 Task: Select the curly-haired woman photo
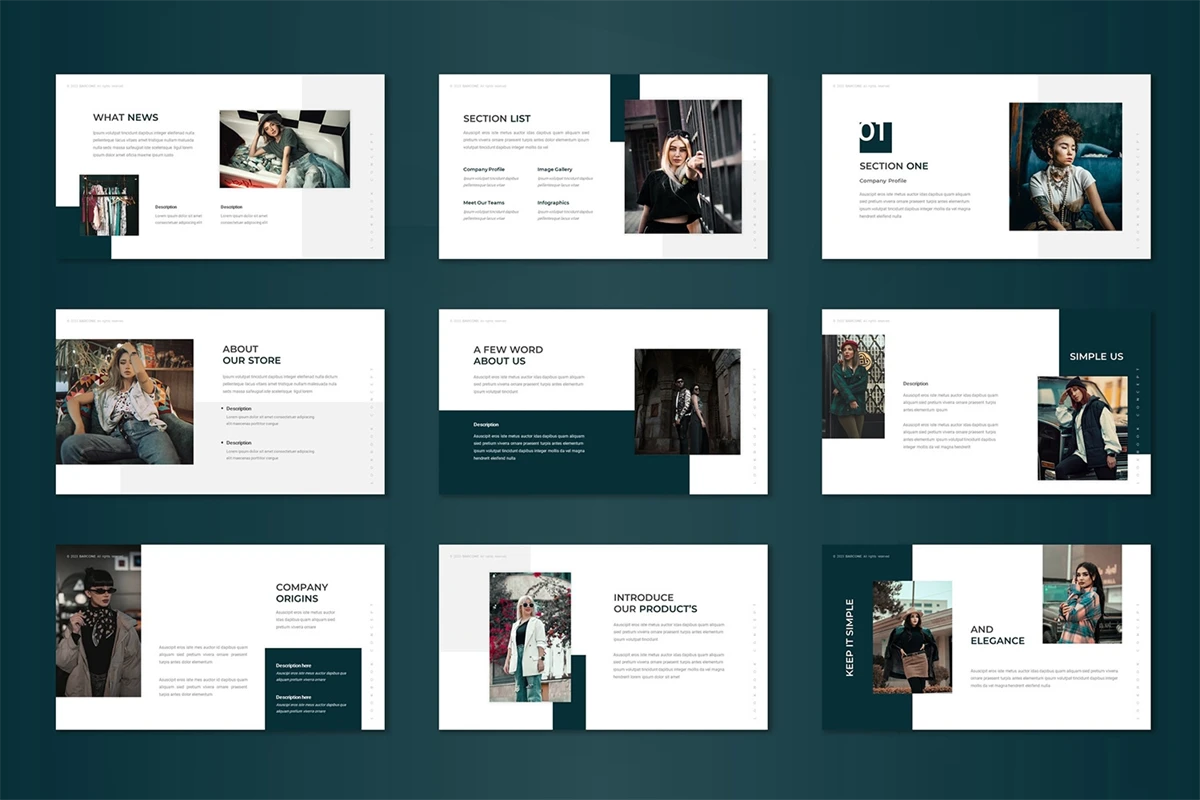(1064, 166)
